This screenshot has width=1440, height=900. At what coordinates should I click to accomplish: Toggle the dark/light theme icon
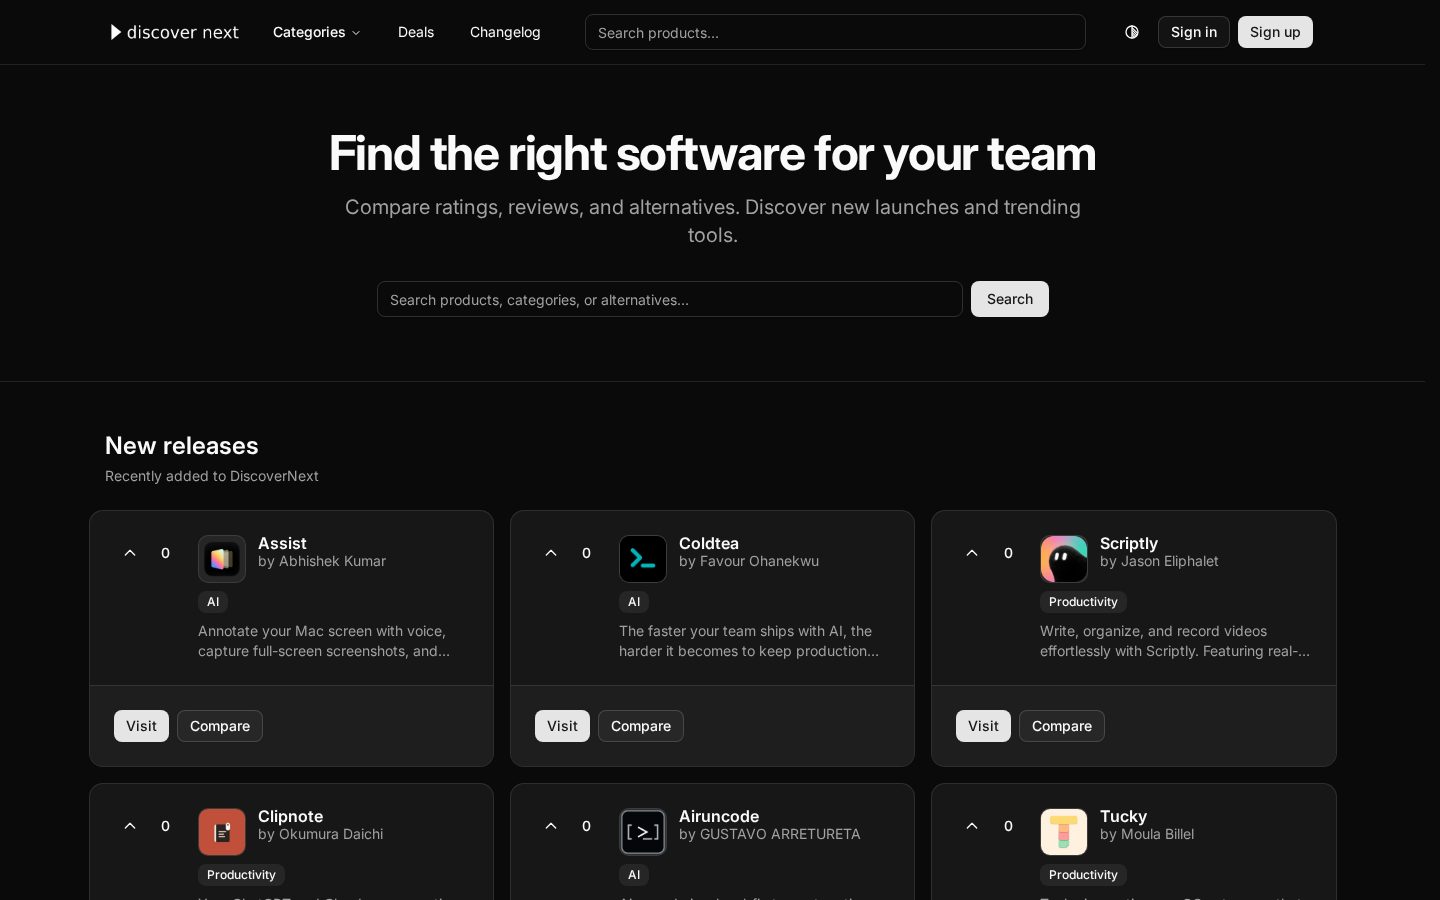click(x=1132, y=32)
